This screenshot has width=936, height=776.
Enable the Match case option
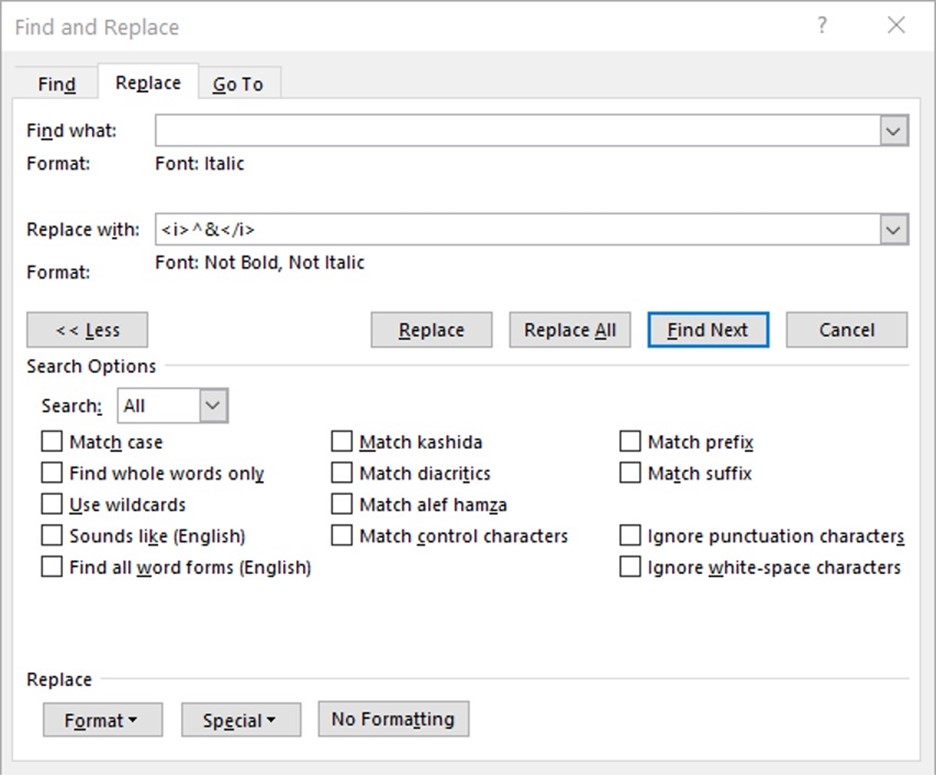(x=51, y=441)
